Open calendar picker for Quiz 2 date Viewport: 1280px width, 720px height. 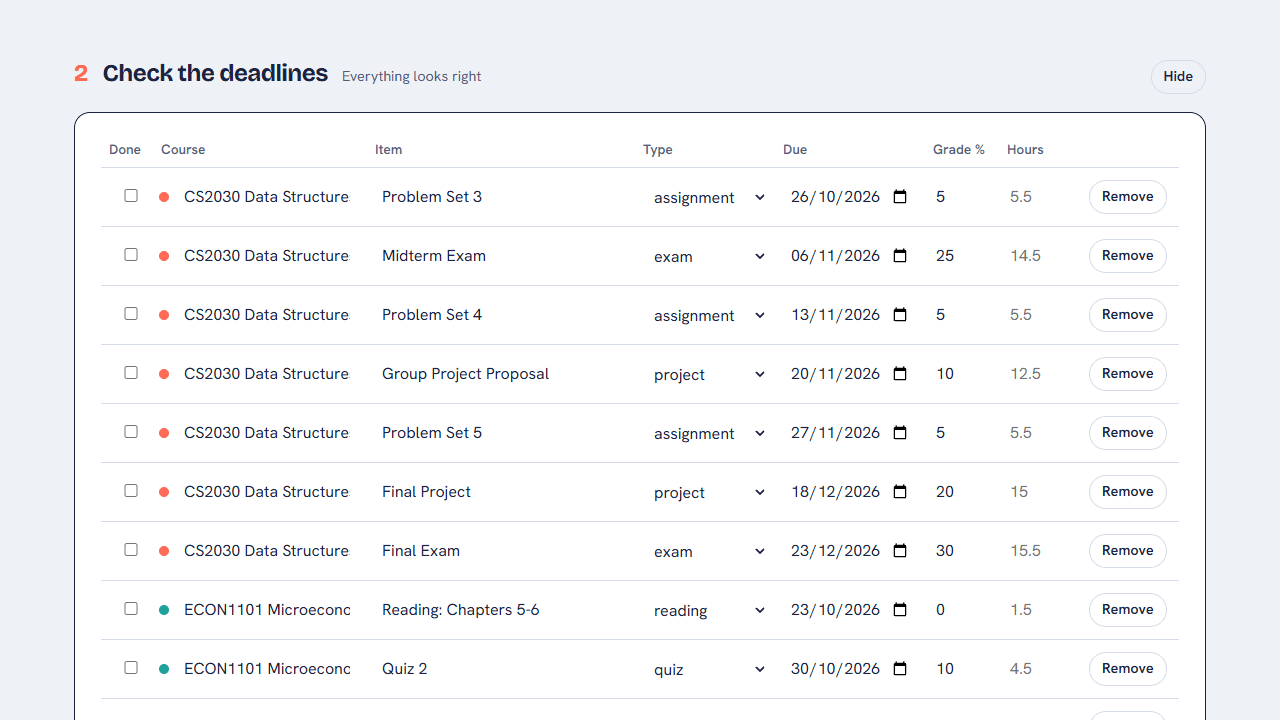pos(900,669)
